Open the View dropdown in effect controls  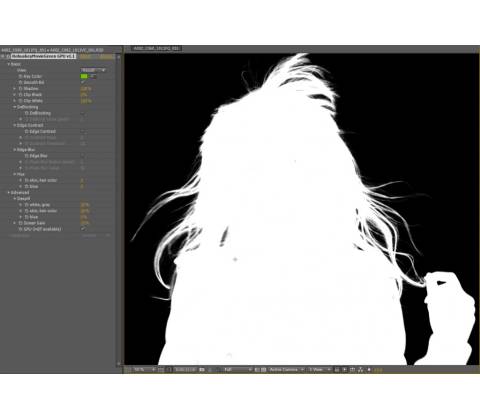tap(93, 70)
